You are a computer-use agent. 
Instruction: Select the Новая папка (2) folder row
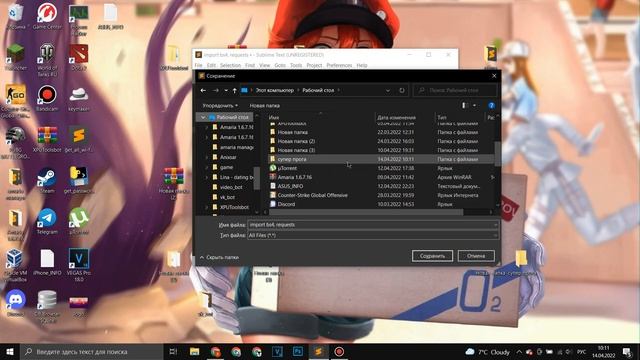point(380,141)
